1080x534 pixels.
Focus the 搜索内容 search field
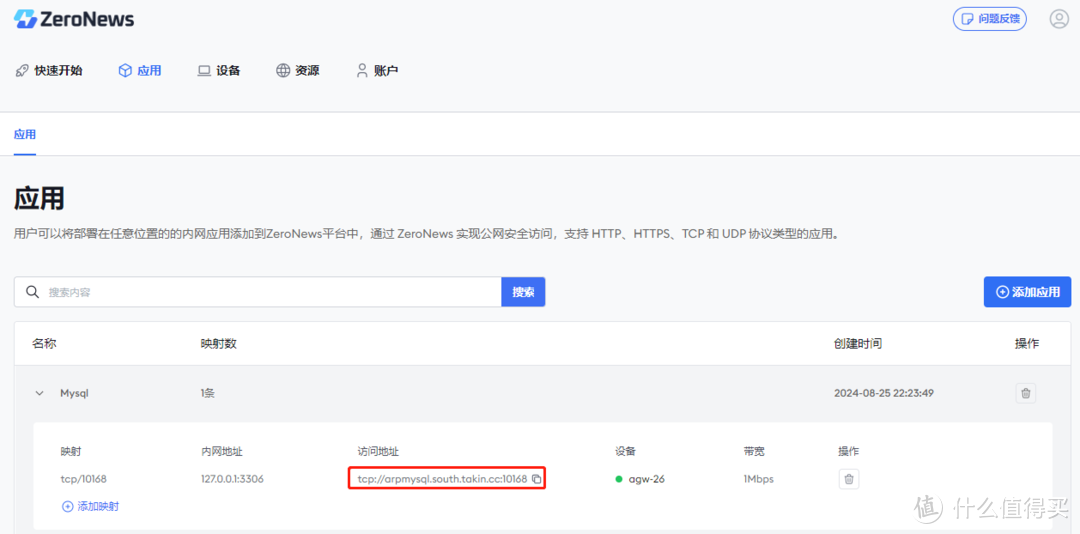coord(258,292)
